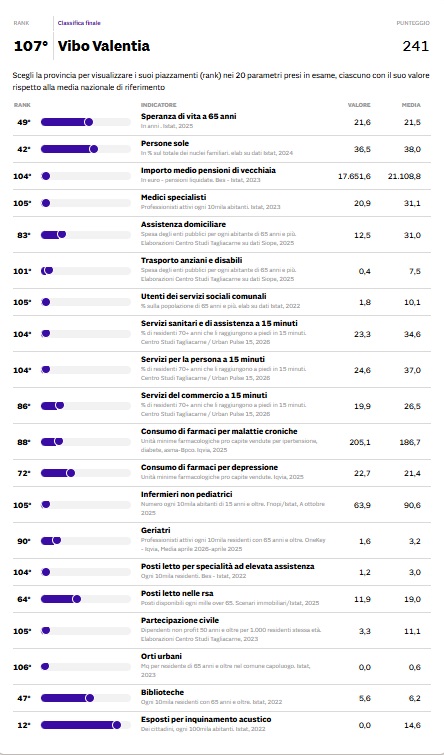Click Consumo di farmaci per depressione bar
The image size is (444, 755).
(x=86, y=473)
